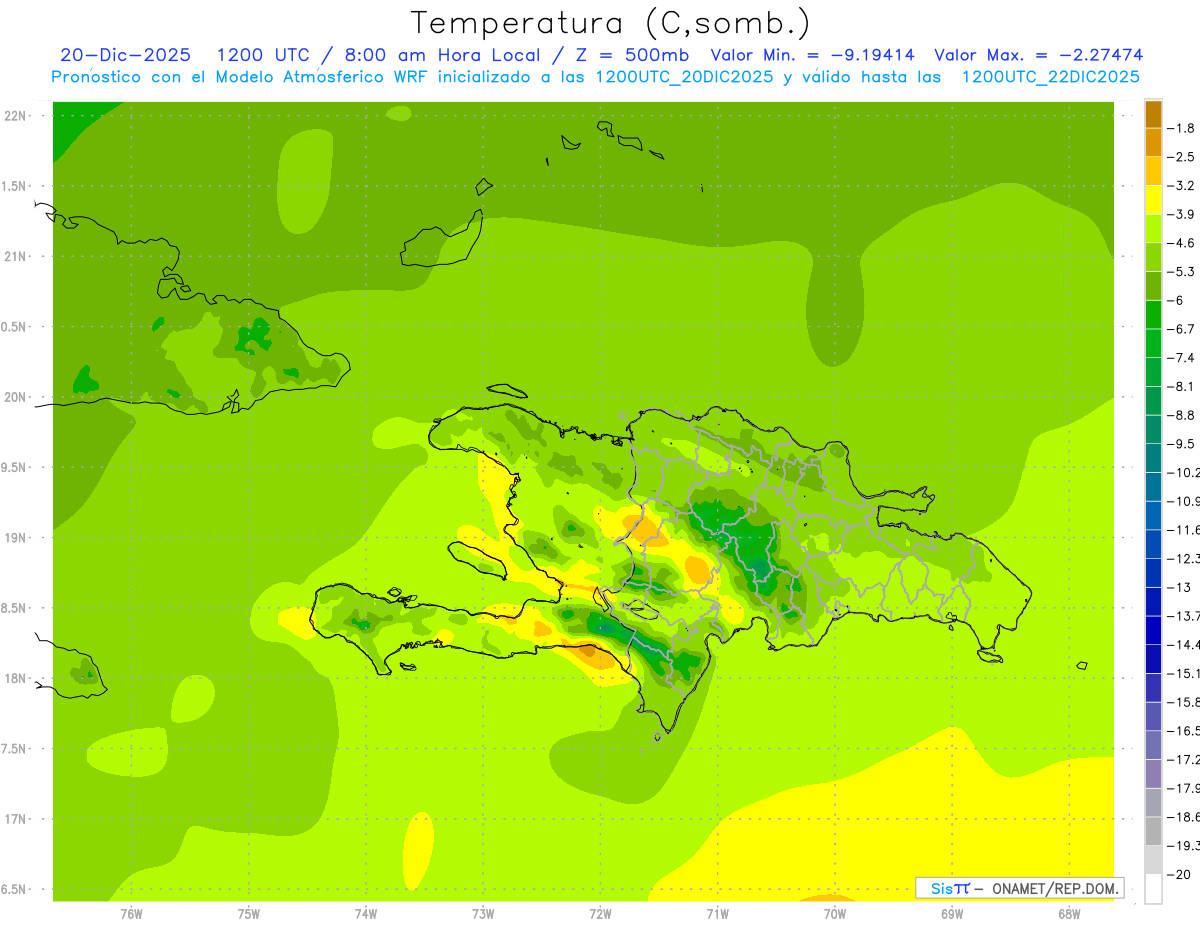Screen dimensions: 1200x927
Task: Click the '-1.8' color scale value
Action: click(1183, 129)
